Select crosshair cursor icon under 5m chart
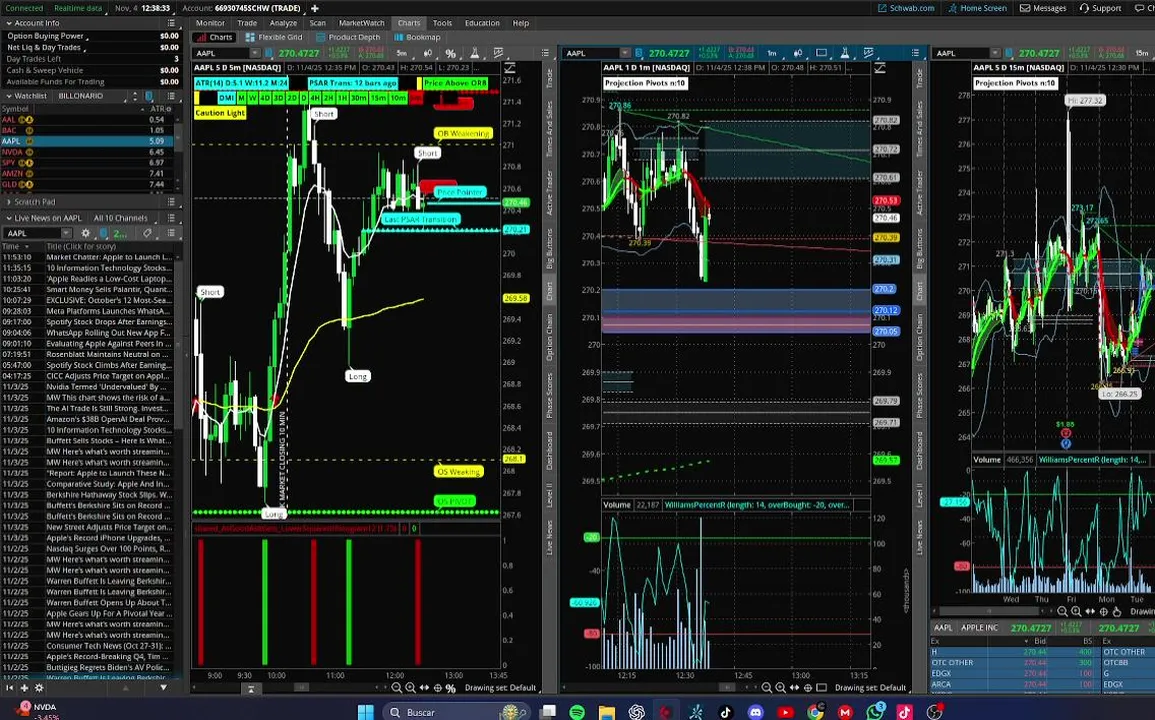 click(438, 688)
